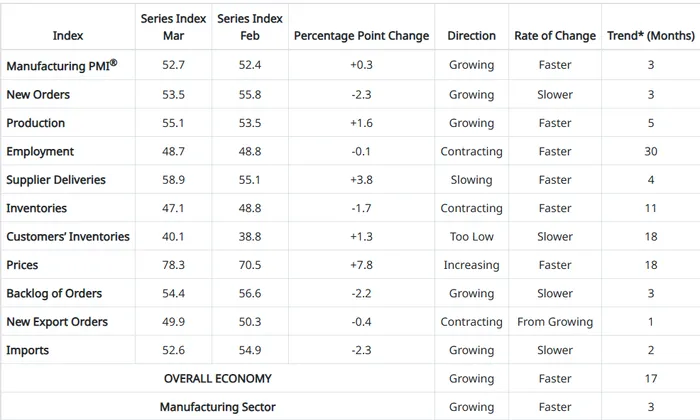Select the Employment row label
This screenshot has width=700, height=420.
point(40,152)
